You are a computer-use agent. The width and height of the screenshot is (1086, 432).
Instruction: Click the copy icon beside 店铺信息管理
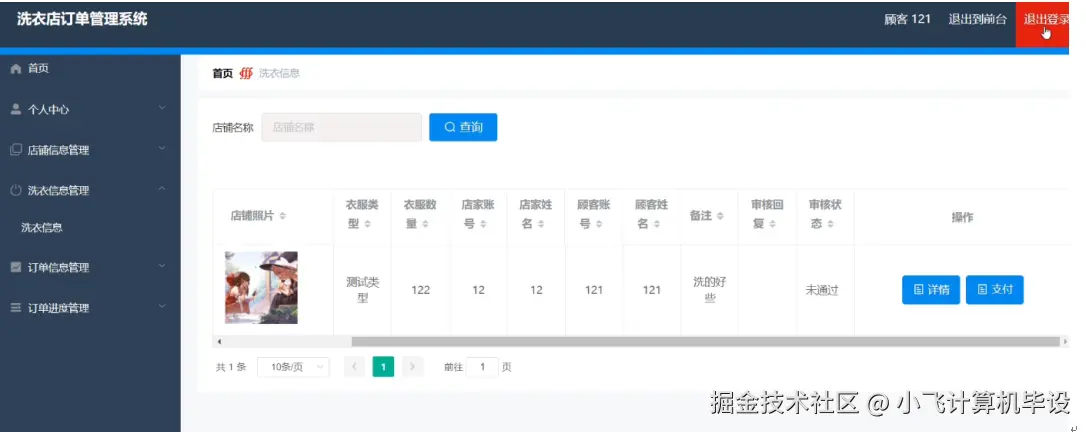(16, 150)
